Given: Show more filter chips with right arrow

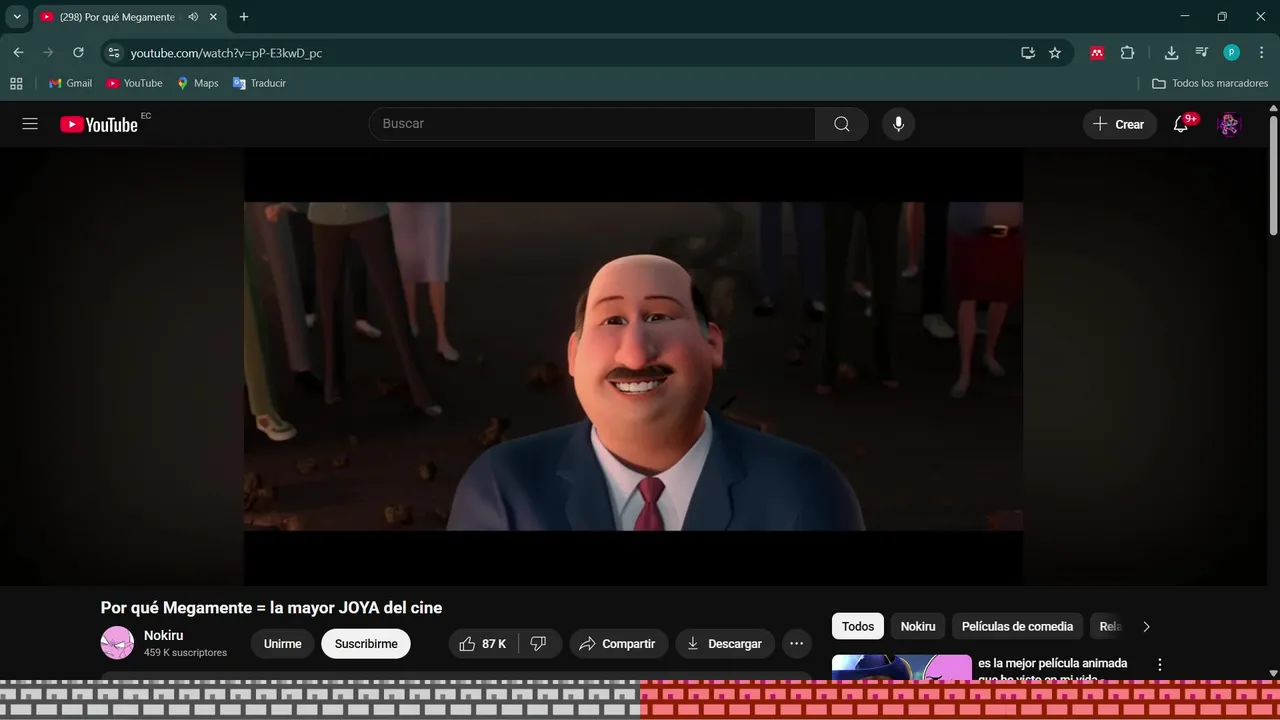Looking at the screenshot, I should (1146, 627).
